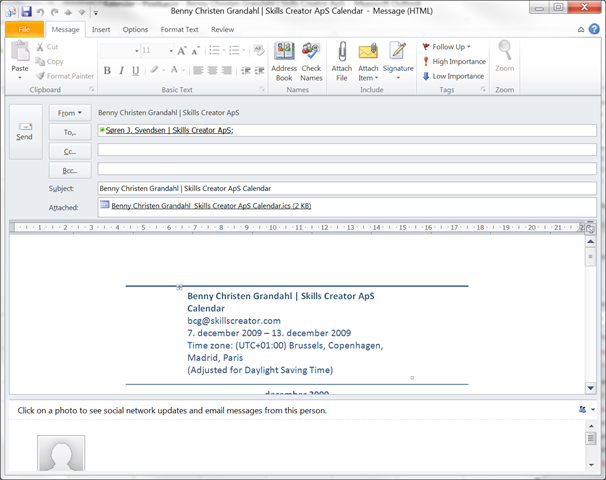Screen dimensions: 606x480
Task: Open Outlook Help question mark icon
Action: [x=594, y=29]
